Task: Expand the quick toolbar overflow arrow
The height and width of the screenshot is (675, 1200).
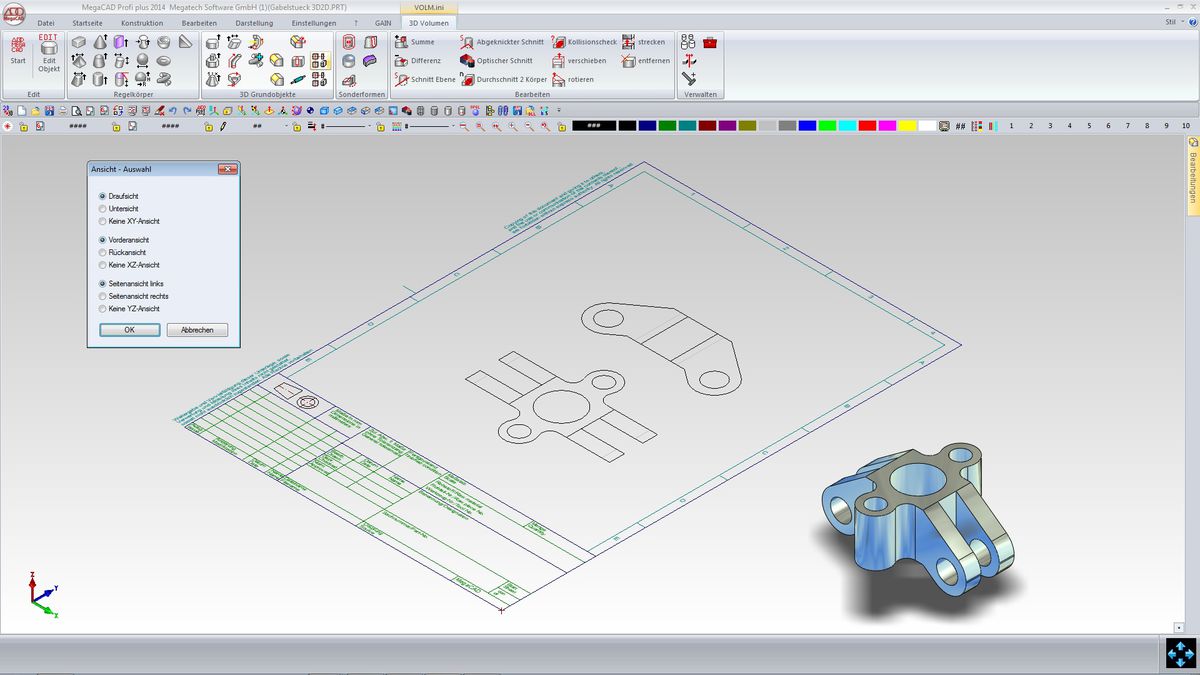Action: [559, 110]
